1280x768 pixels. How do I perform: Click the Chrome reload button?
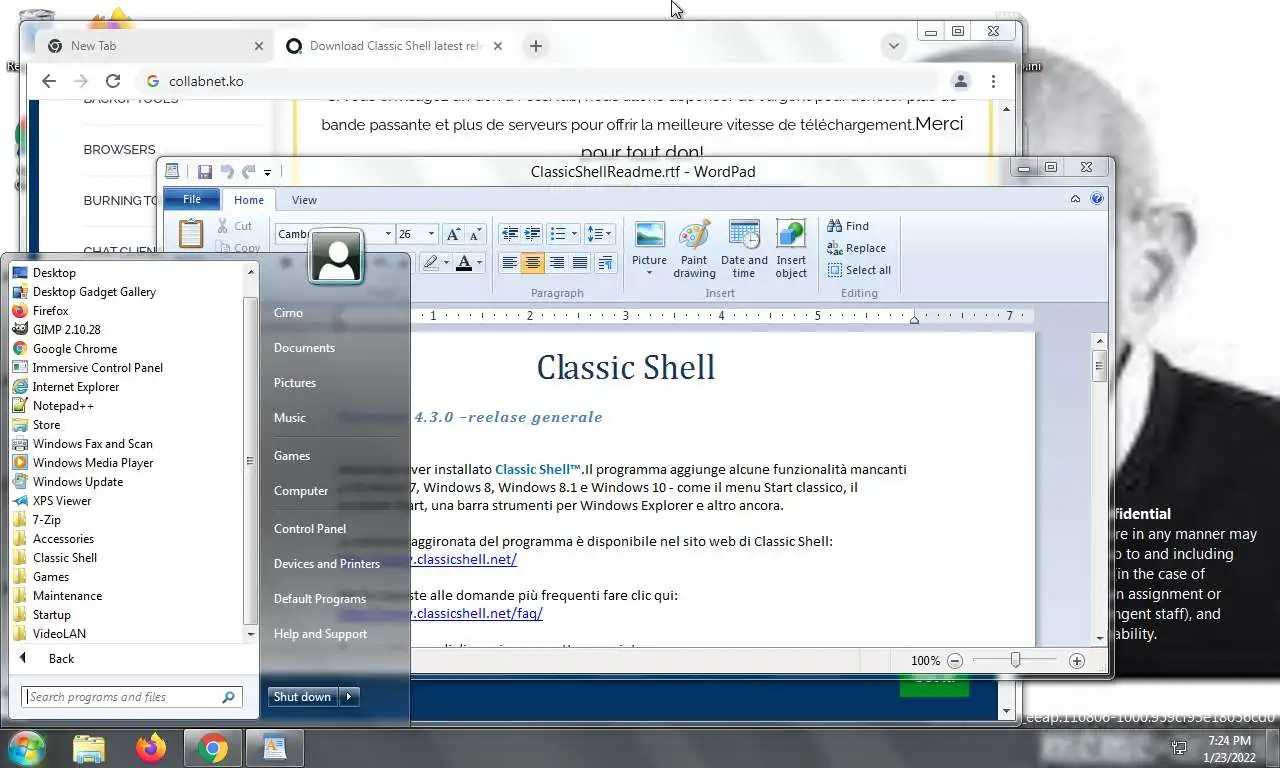(113, 81)
